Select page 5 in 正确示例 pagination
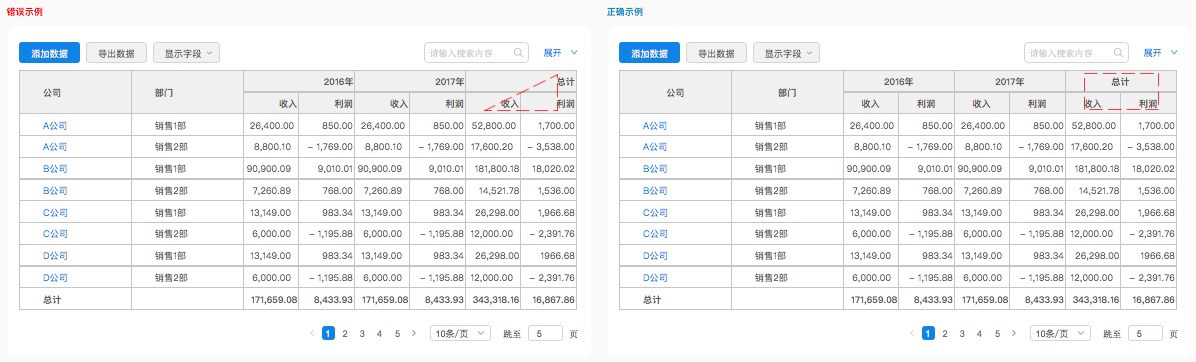Screen dimensions: 1196x362 [996, 333]
